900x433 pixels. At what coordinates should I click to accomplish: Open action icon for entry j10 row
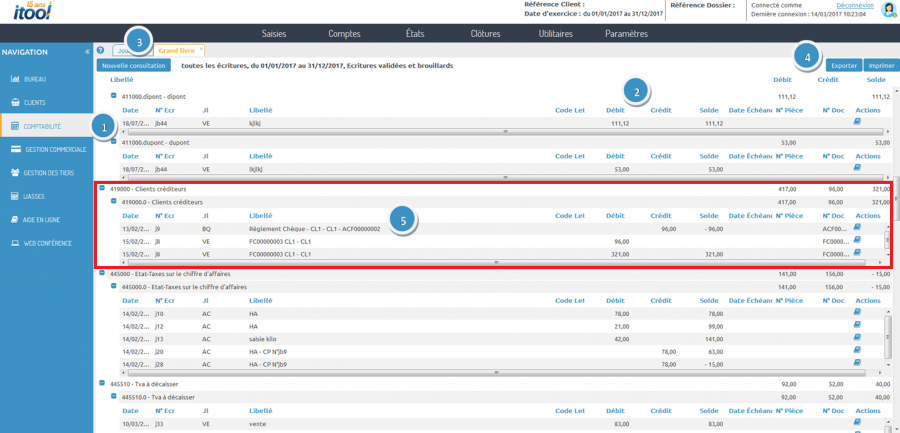pos(856,312)
